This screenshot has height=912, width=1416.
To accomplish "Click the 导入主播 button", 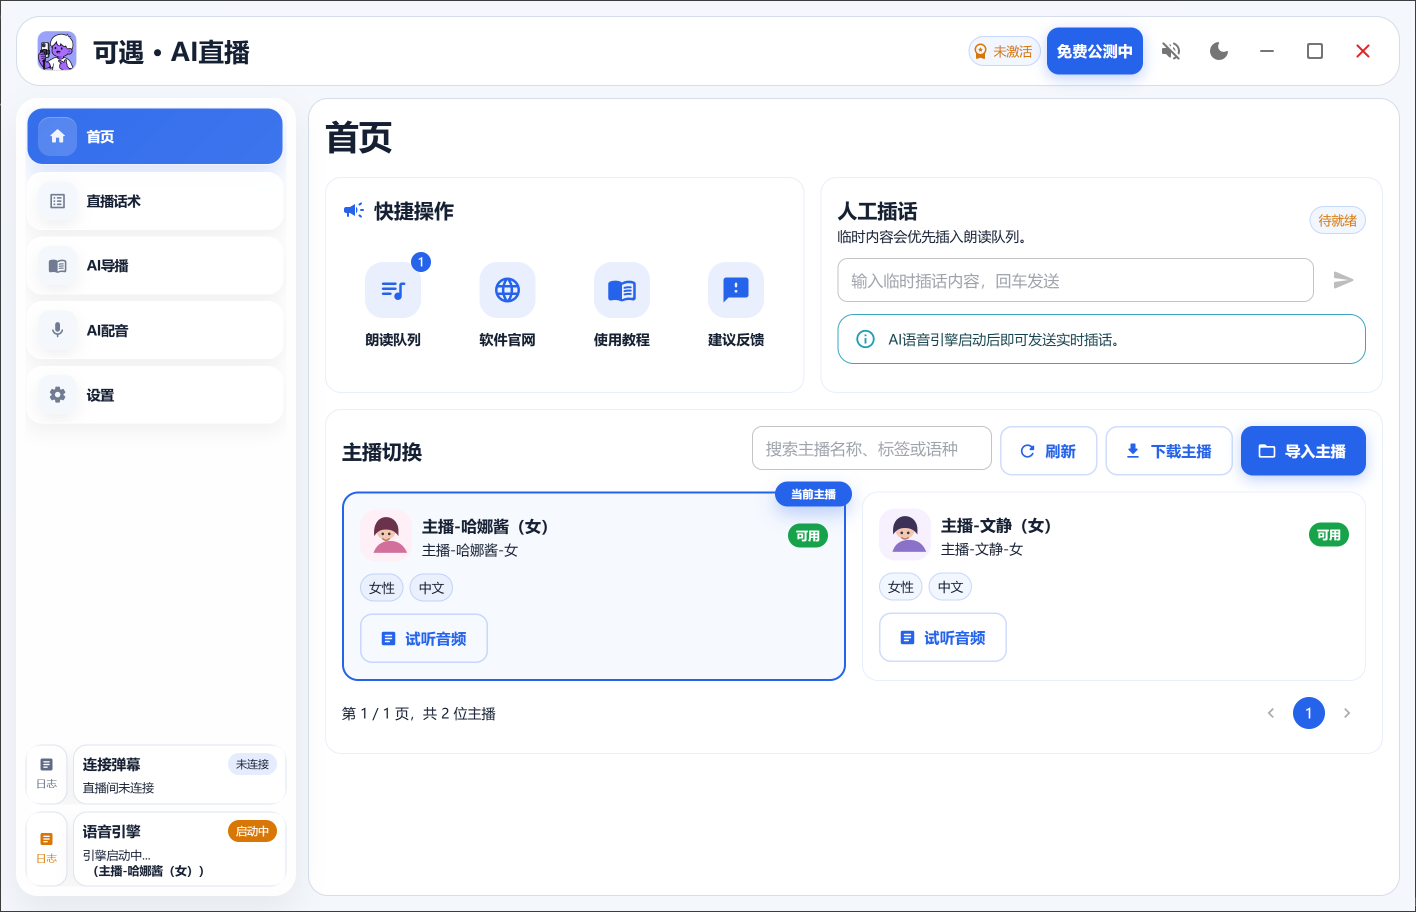I will 1303,451.
